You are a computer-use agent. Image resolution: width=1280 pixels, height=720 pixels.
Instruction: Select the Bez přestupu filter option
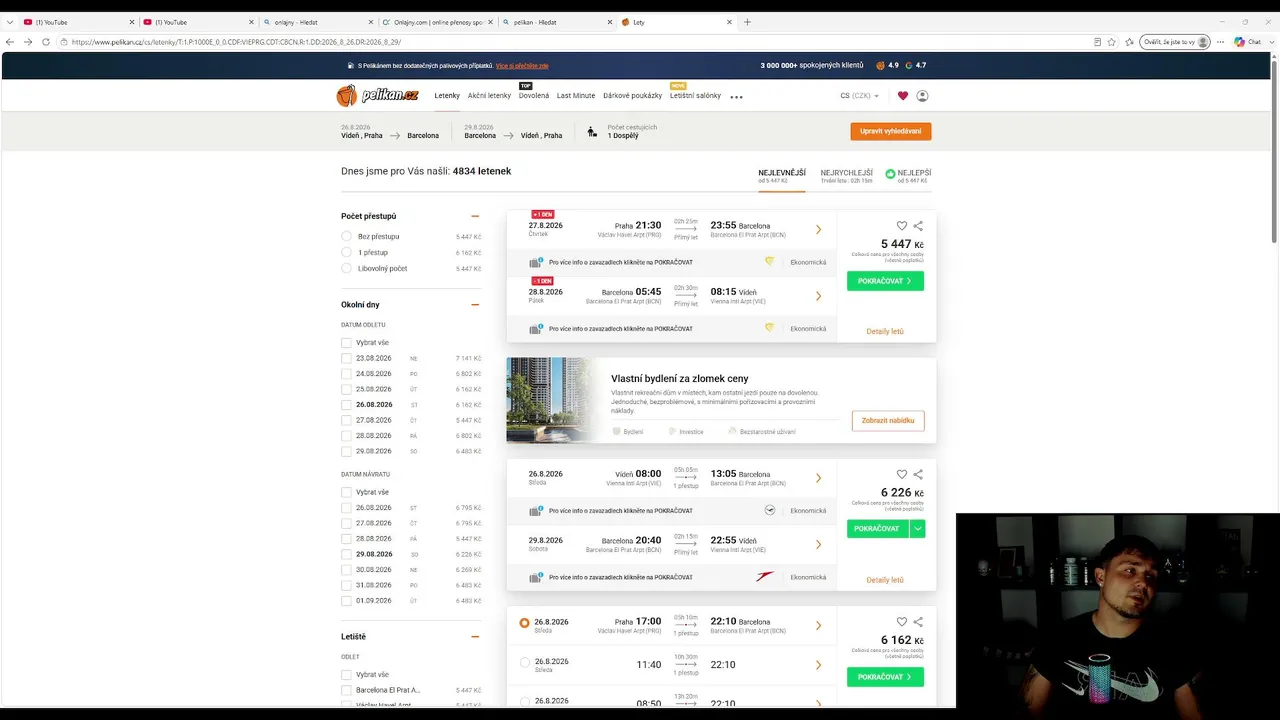346,237
